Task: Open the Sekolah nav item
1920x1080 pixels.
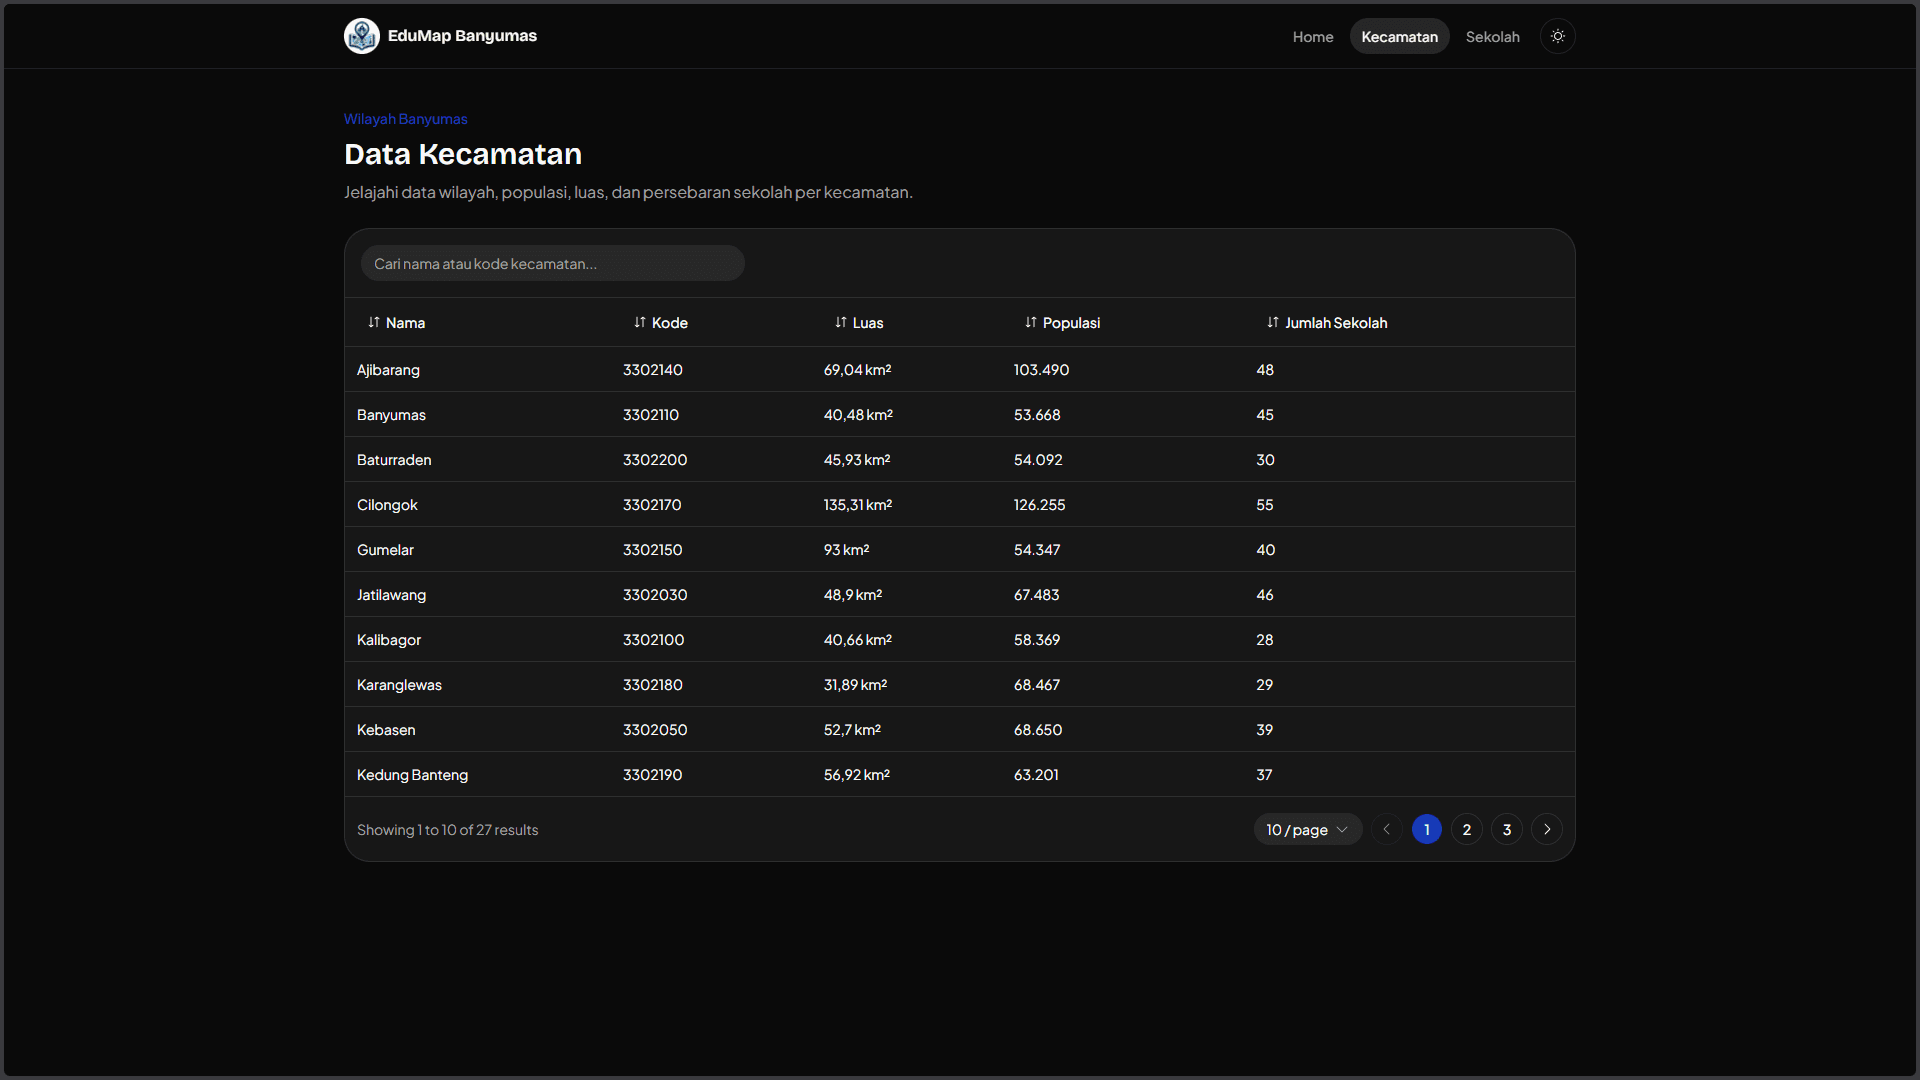Action: pyautogui.click(x=1493, y=36)
